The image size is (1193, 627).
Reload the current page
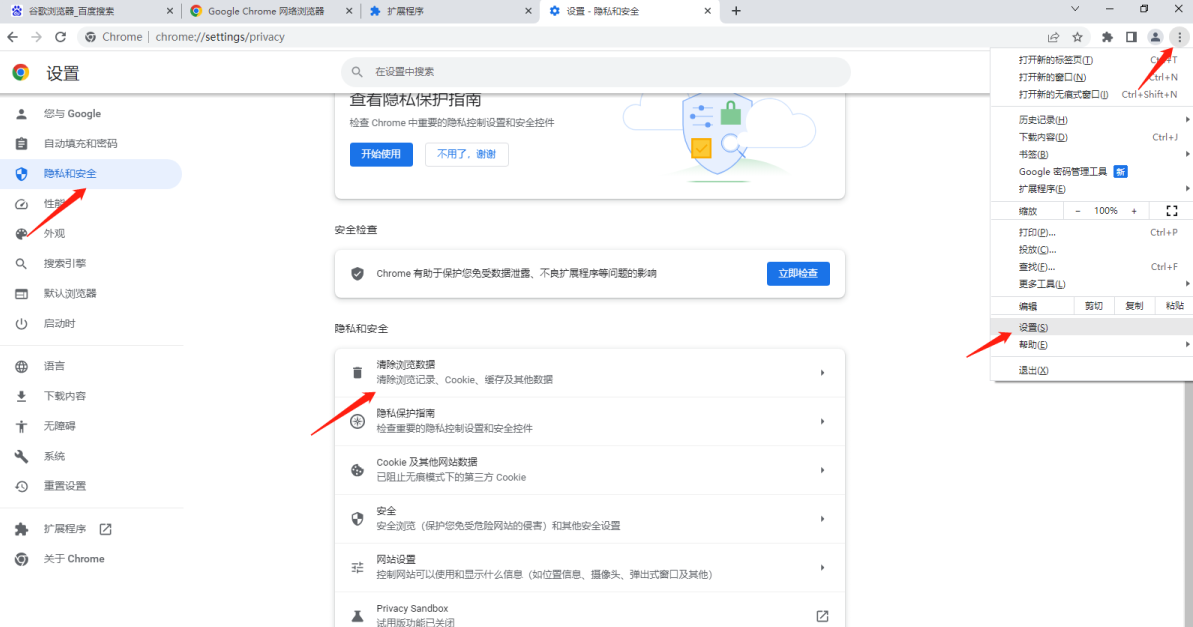point(61,37)
